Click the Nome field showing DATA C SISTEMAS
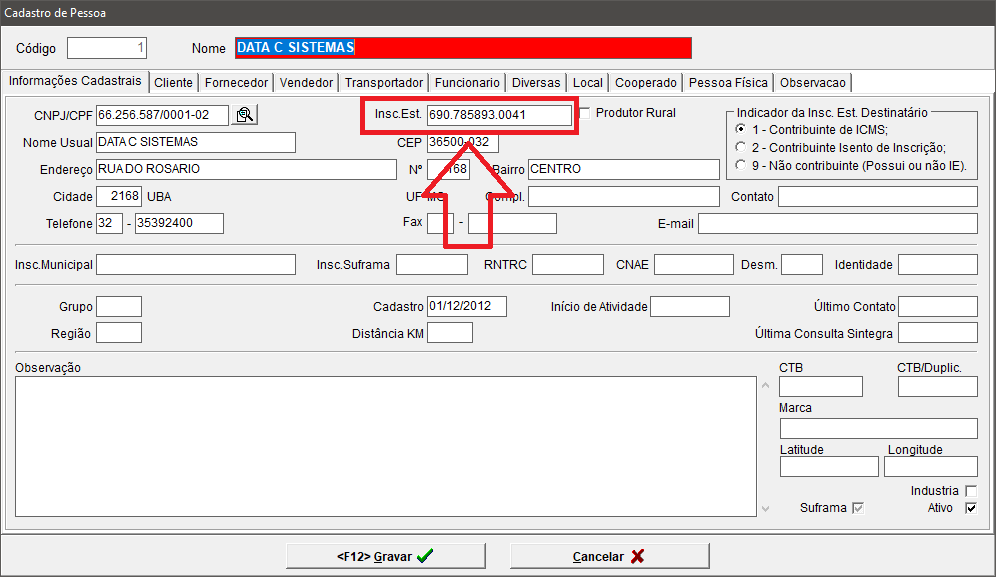996x577 pixels. pyautogui.click(x=463, y=48)
